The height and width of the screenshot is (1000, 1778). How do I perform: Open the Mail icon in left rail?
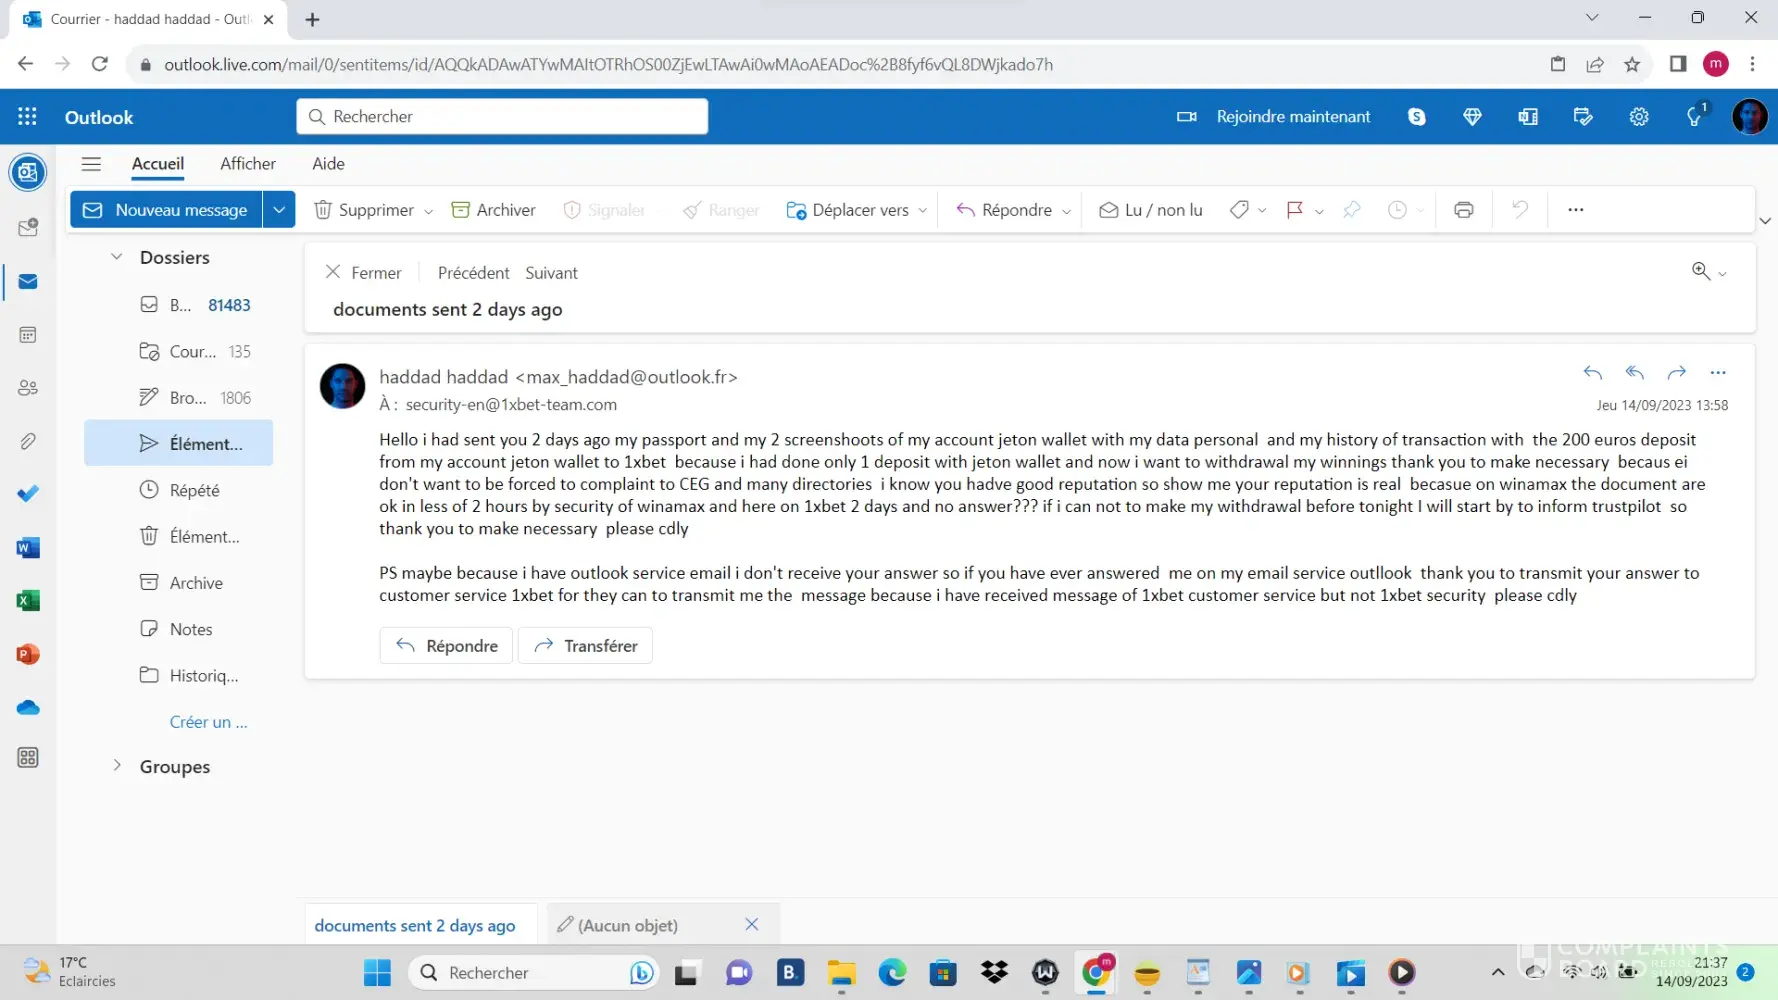click(x=28, y=282)
